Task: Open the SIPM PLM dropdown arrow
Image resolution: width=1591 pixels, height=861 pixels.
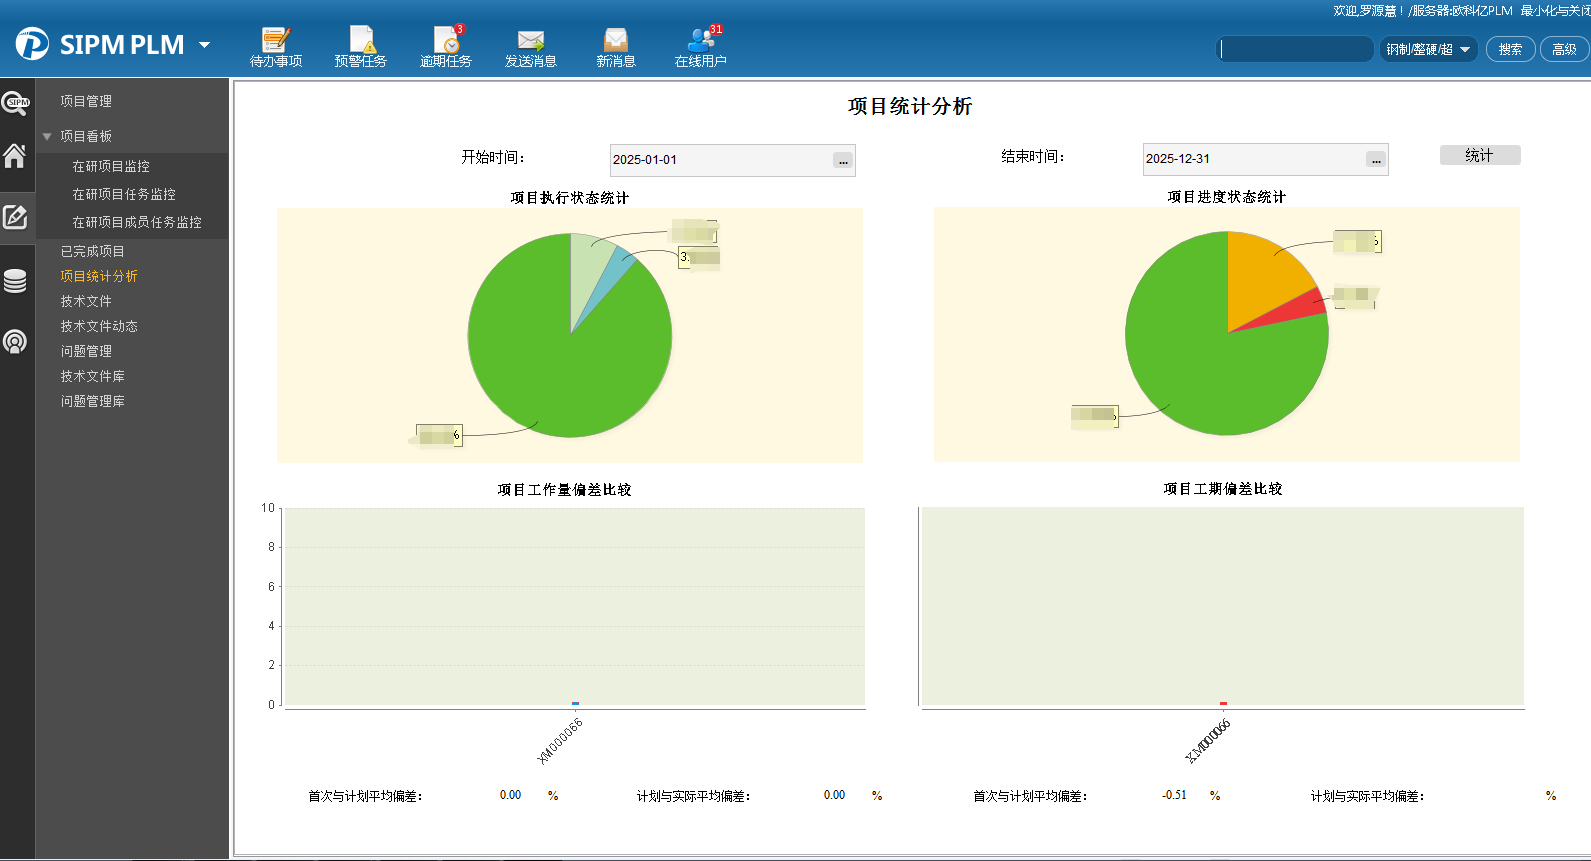Action: 204,45
